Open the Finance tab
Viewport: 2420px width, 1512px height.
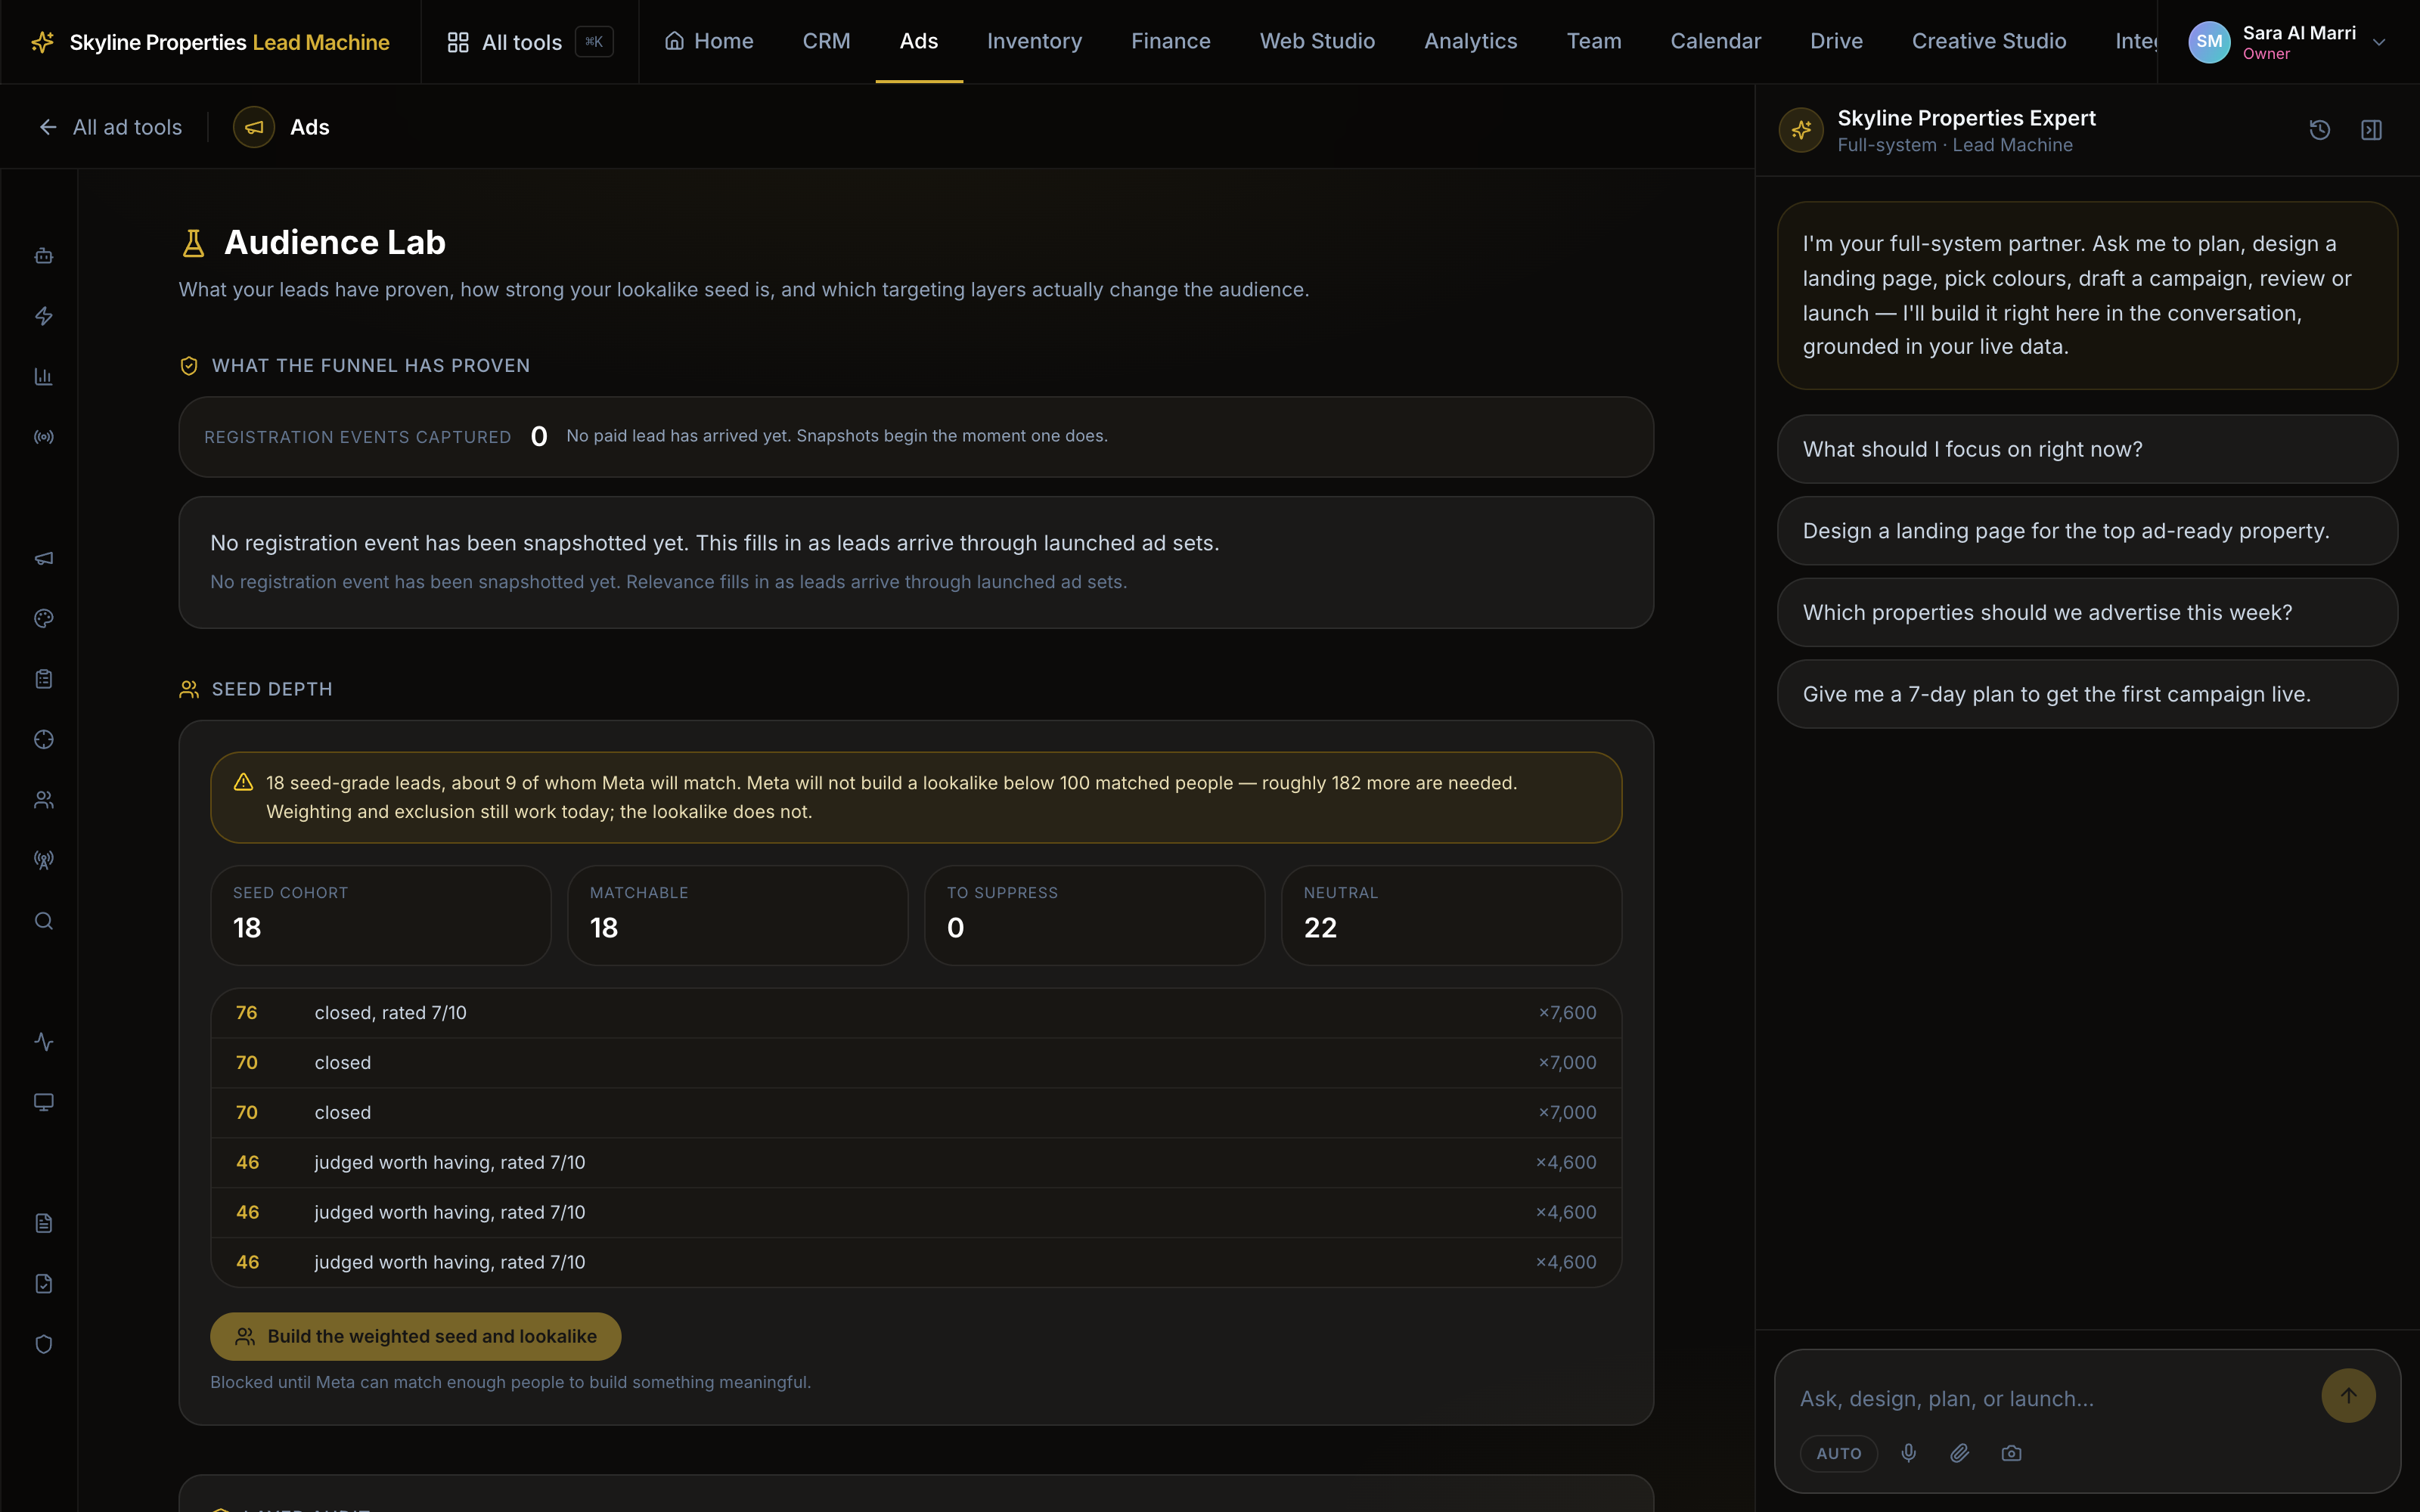(x=1170, y=41)
